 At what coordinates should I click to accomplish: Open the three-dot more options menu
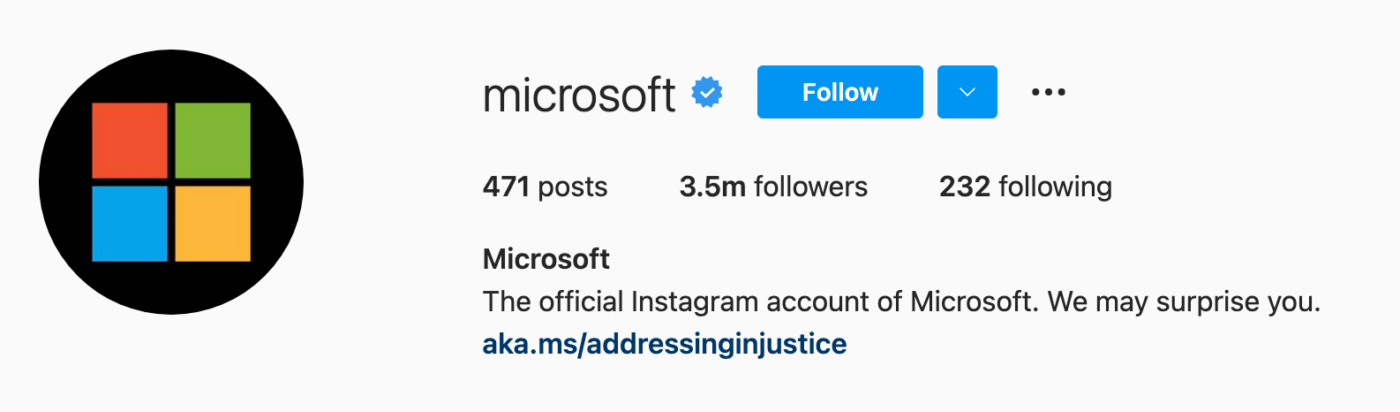[x=1048, y=92]
